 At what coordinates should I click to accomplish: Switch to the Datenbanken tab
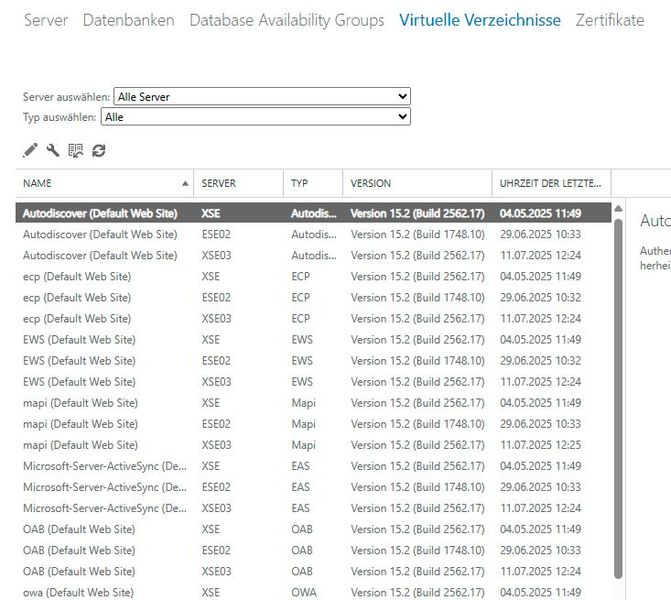[128, 20]
